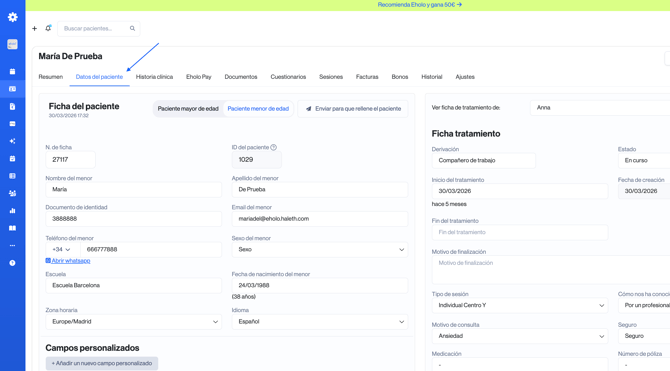
Task: Open the Zona horaria Europe/Madrid dropdown
Action: [133, 322]
